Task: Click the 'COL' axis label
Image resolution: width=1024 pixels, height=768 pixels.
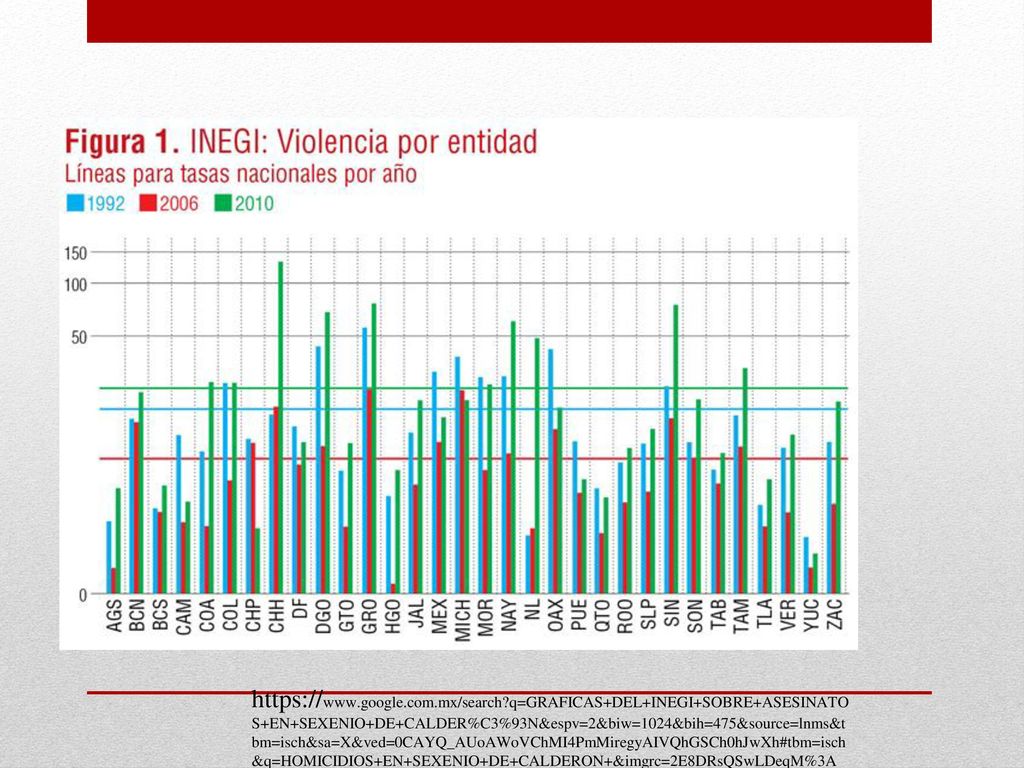Action: pos(230,615)
